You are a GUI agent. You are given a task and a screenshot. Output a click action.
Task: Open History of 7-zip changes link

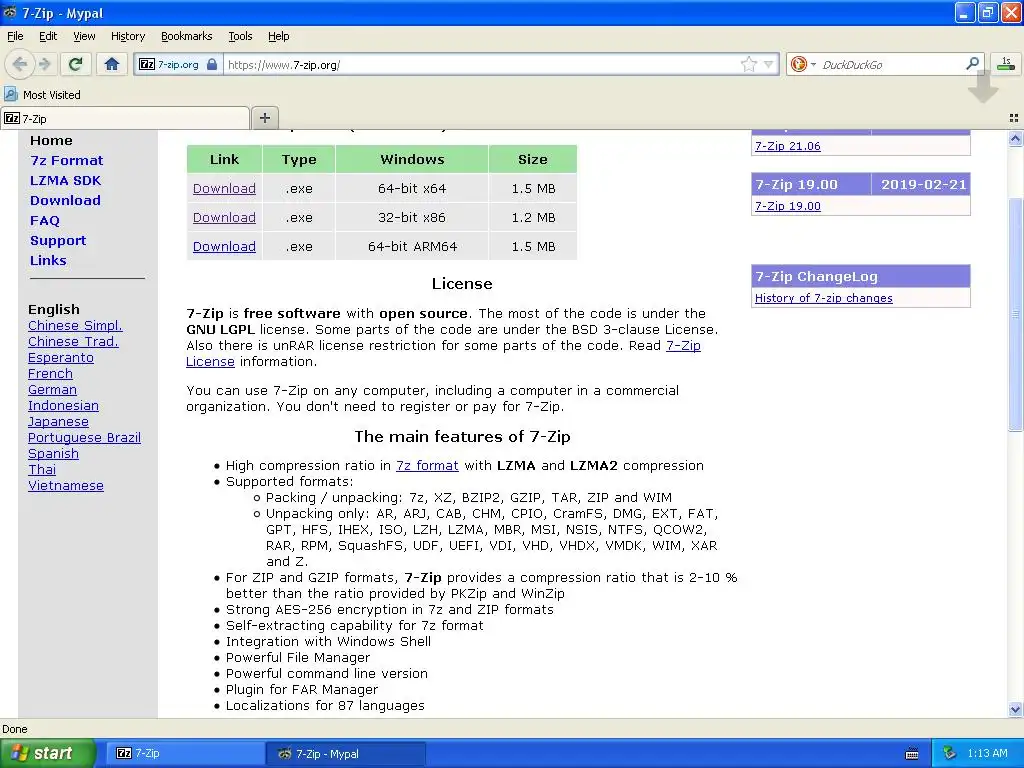pyautogui.click(x=824, y=298)
